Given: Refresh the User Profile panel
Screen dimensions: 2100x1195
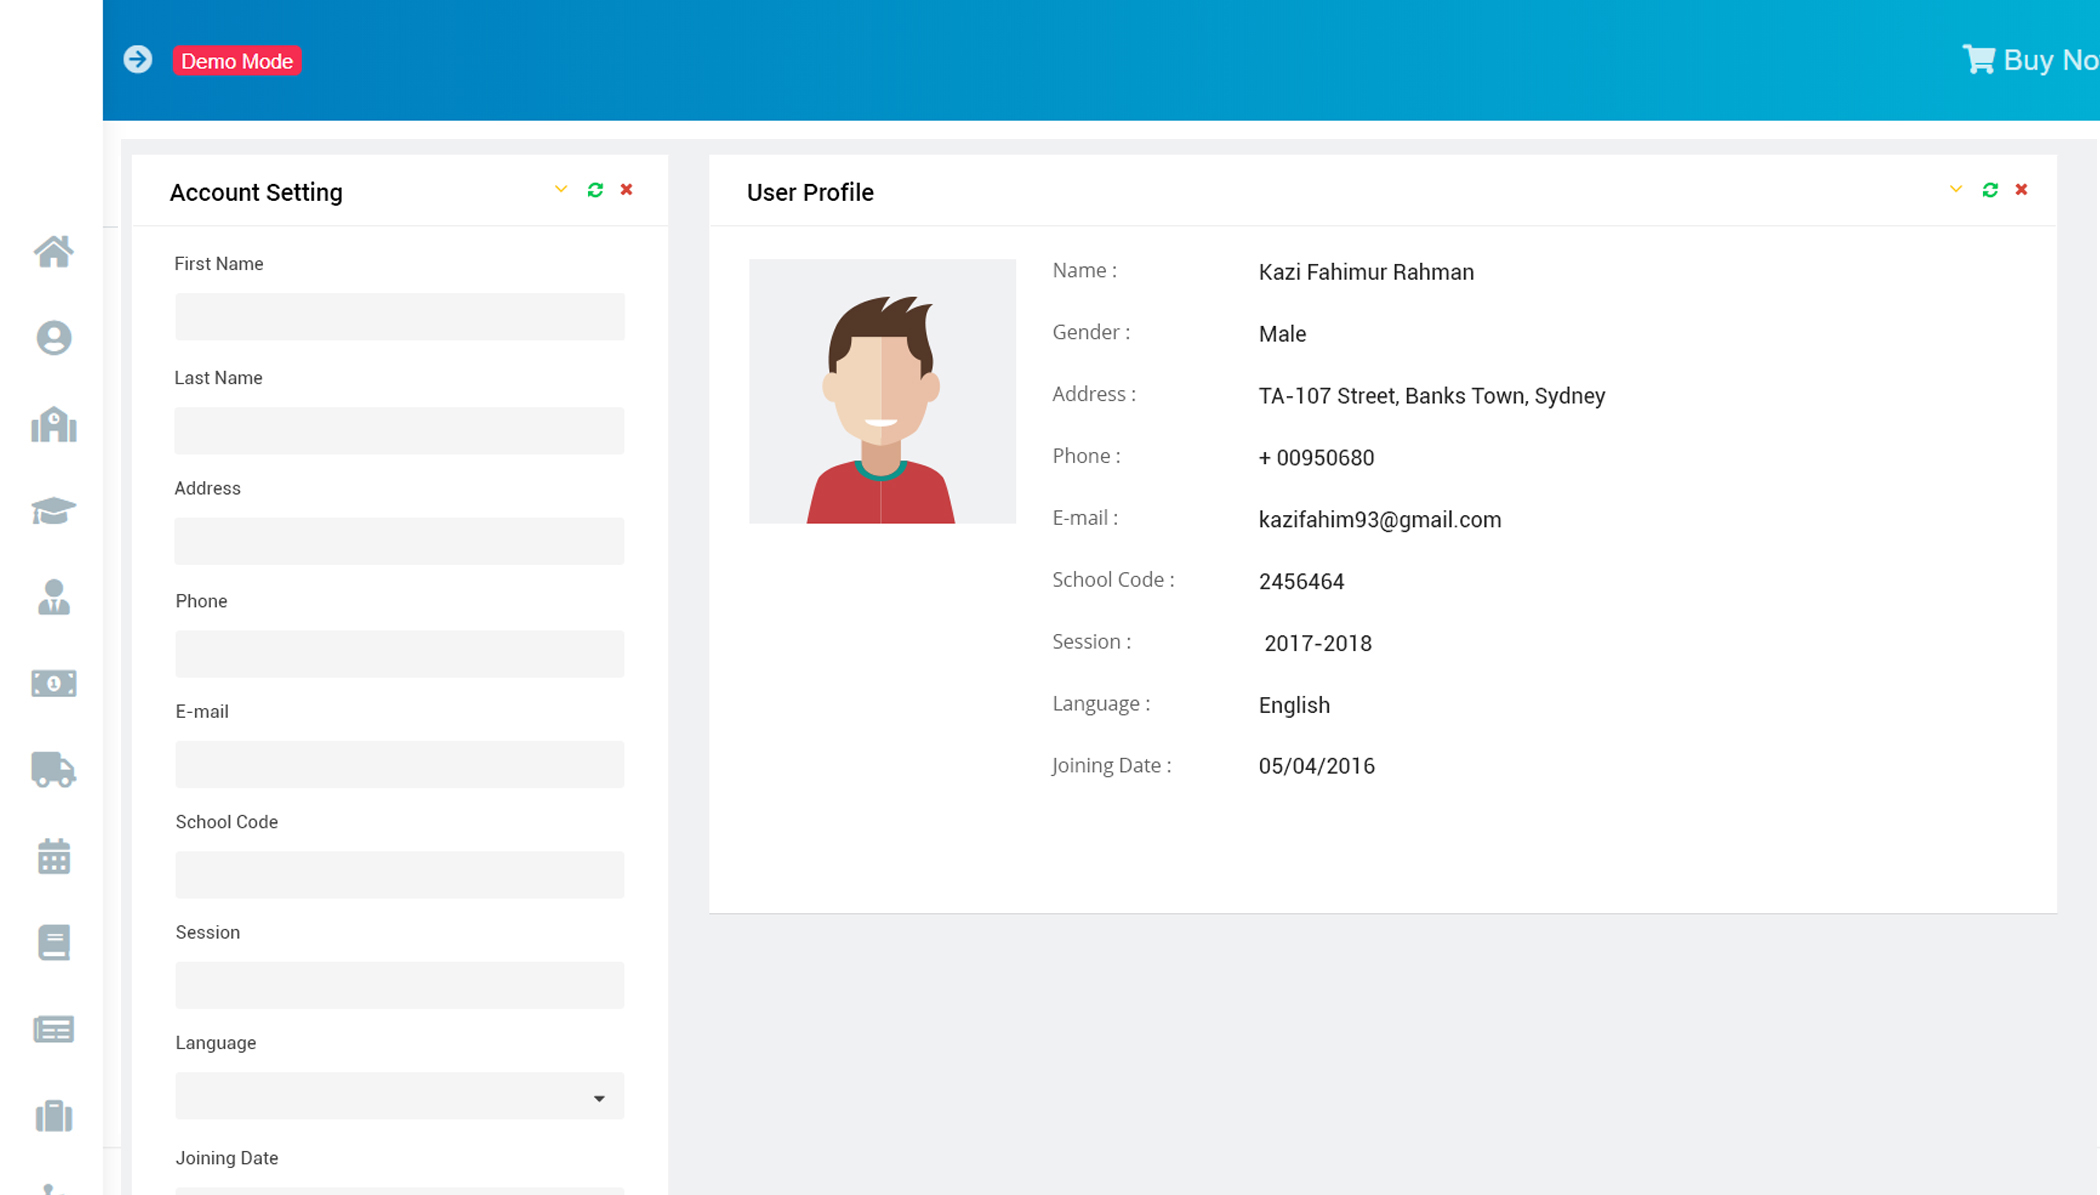Looking at the screenshot, I should click(x=1990, y=190).
